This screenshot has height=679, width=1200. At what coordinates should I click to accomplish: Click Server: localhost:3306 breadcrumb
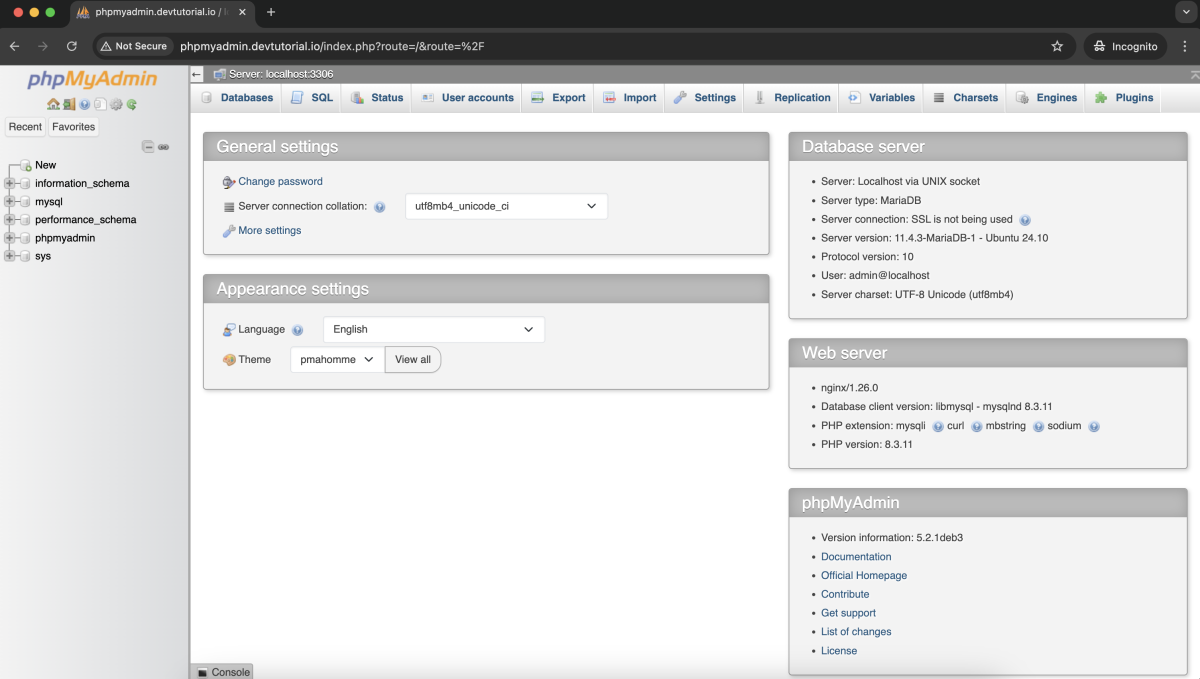click(x=280, y=74)
